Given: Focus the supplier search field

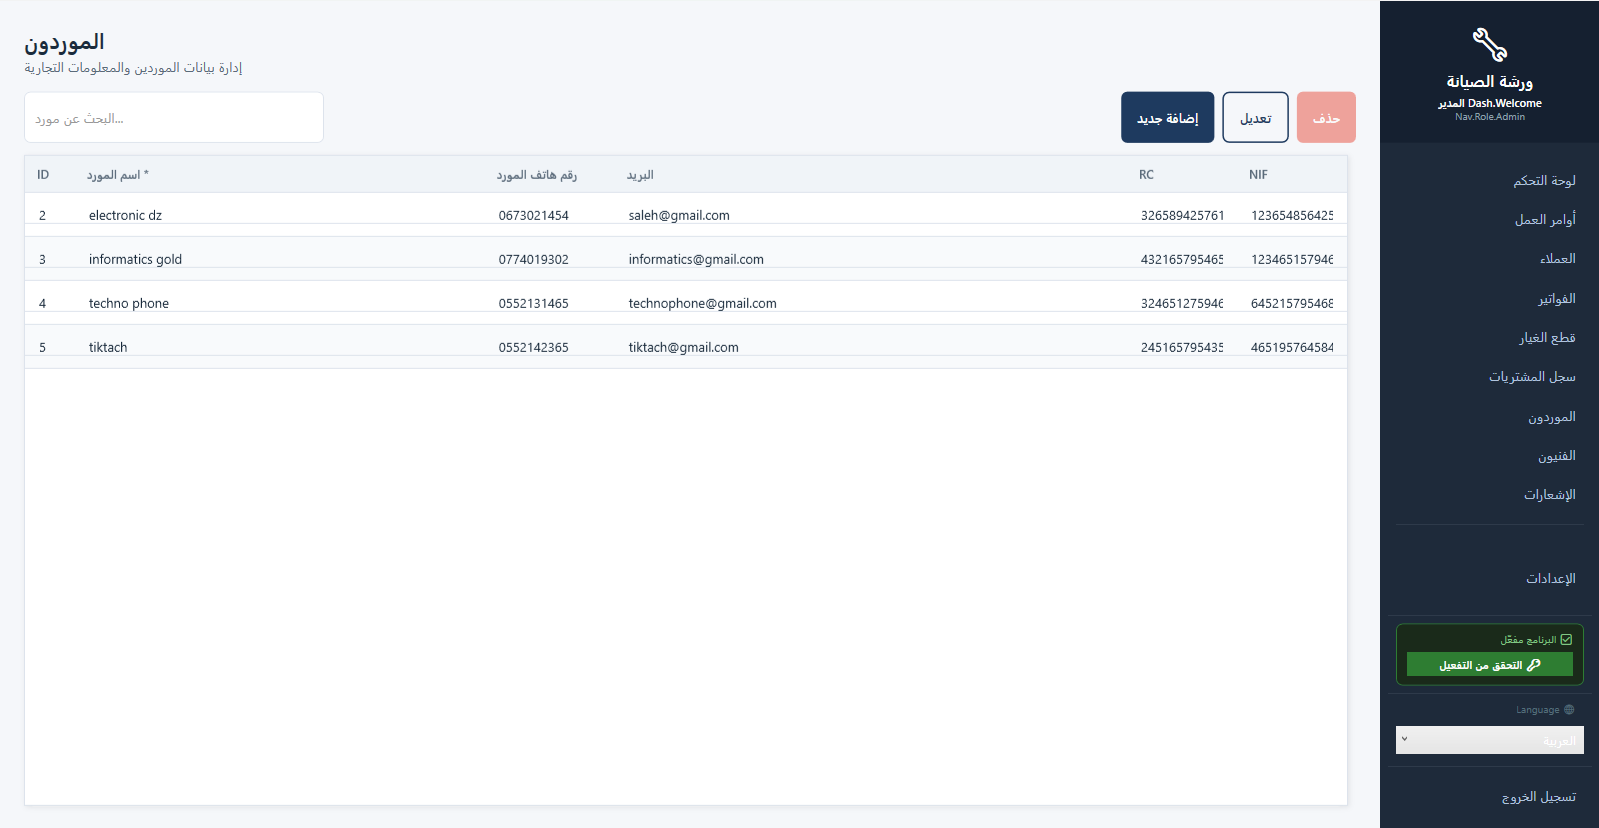Looking at the screenshot, I should 174,118.
